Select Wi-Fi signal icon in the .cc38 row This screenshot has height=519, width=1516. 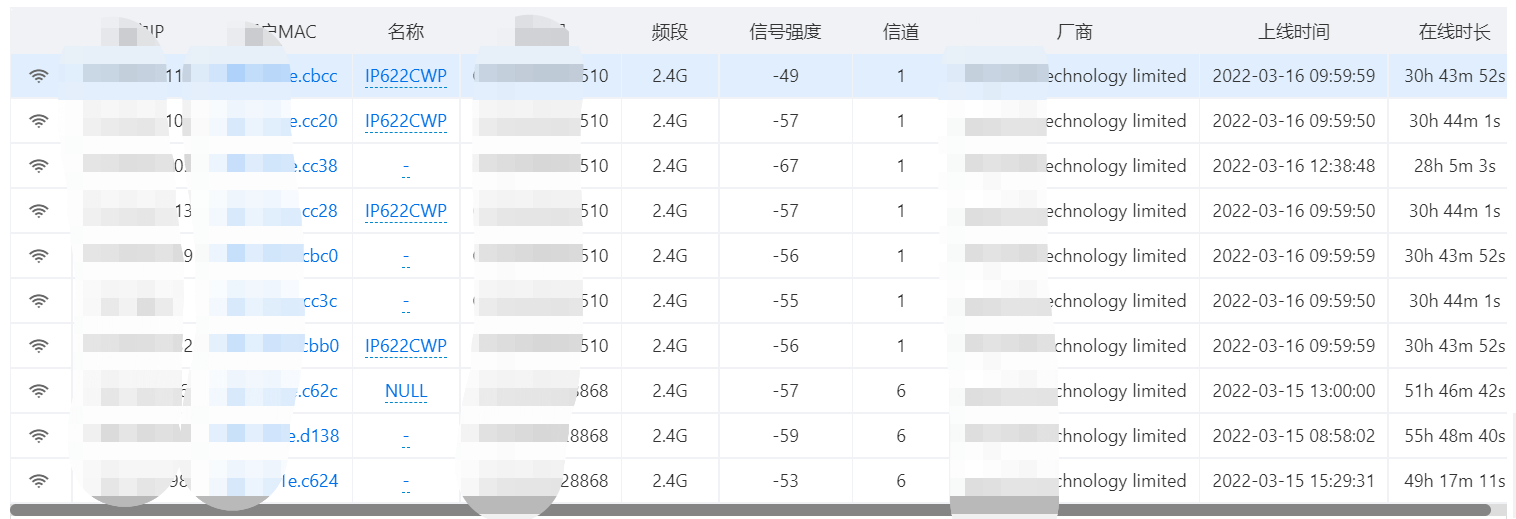[x=39, y=166]
